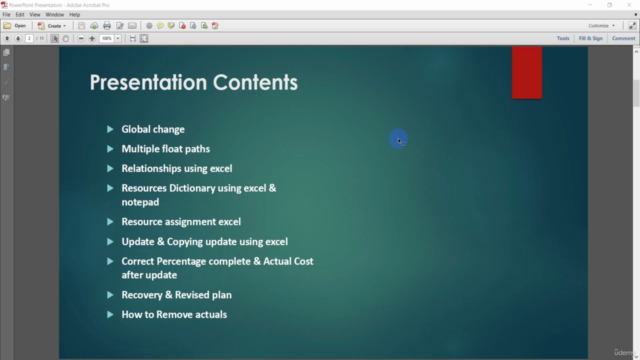Screen dimensions: 640x360
Task: Open the bookmarks sidebar panel
Action: tap(6, 67)
